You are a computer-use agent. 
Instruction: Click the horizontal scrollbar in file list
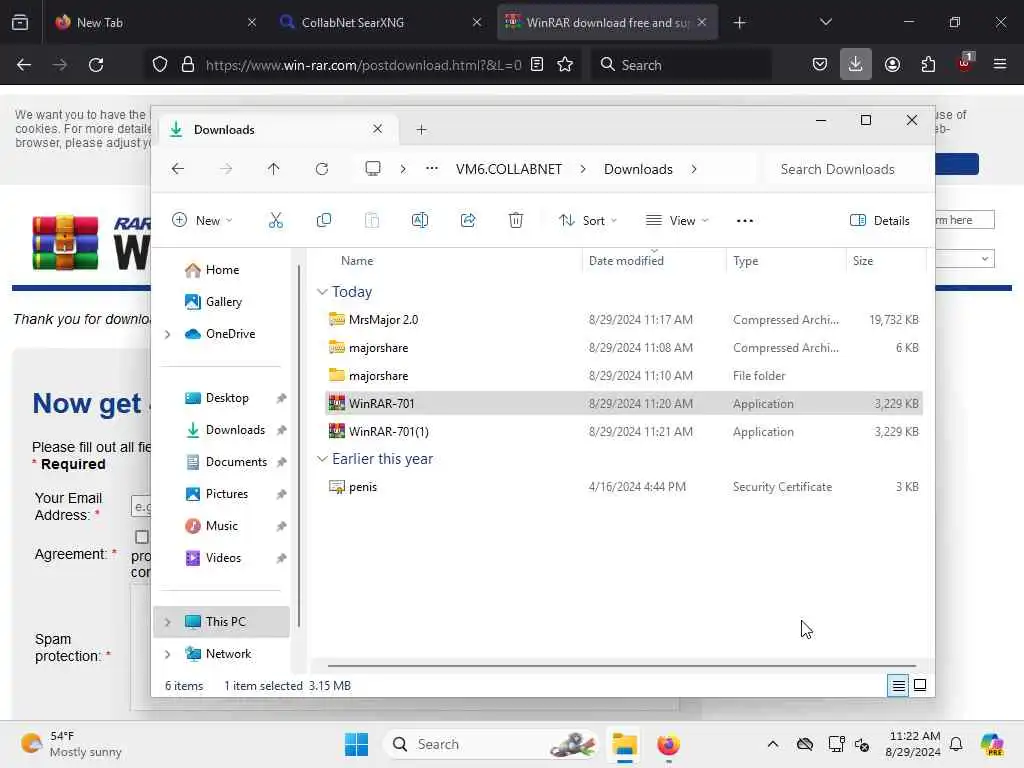(621, 665)
